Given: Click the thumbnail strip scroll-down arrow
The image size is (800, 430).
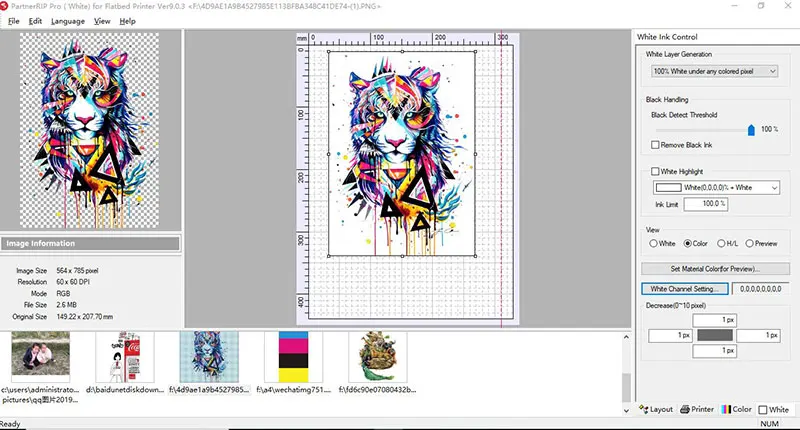Looking at the screenshot, I should click(627, 410).
